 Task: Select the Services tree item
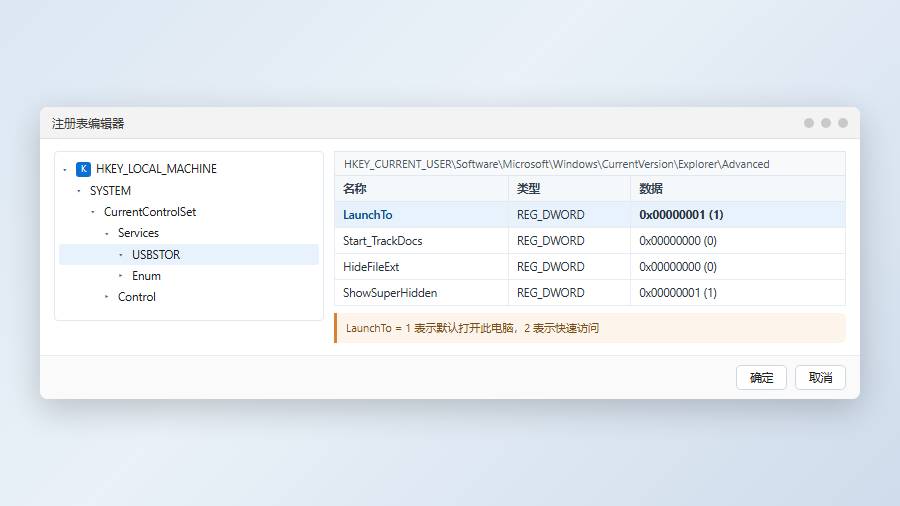(x=138, y=233)
